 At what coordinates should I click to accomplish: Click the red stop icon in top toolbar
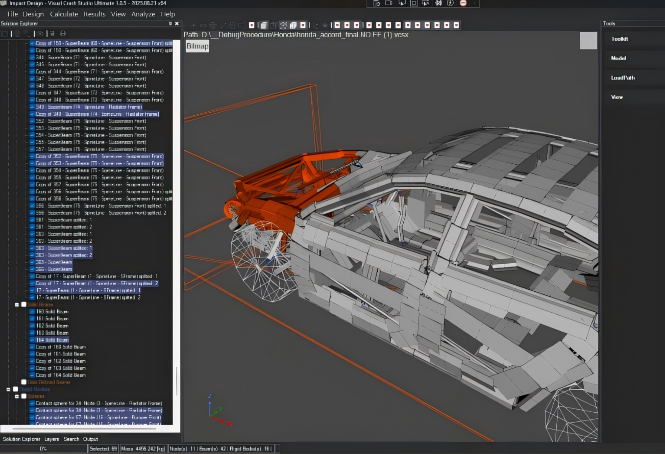pyautogui.click(x=462, y=5)
